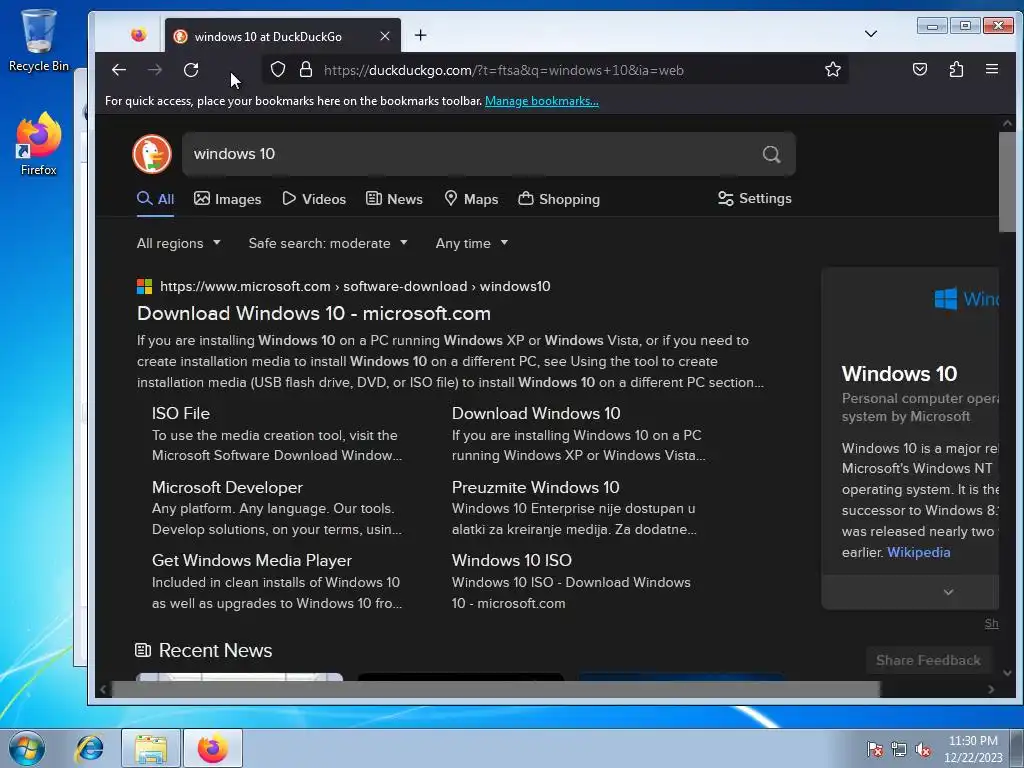Click Share Feedback button
The height and width of the screenshot is (768, 1024).
tap(928, 660)
